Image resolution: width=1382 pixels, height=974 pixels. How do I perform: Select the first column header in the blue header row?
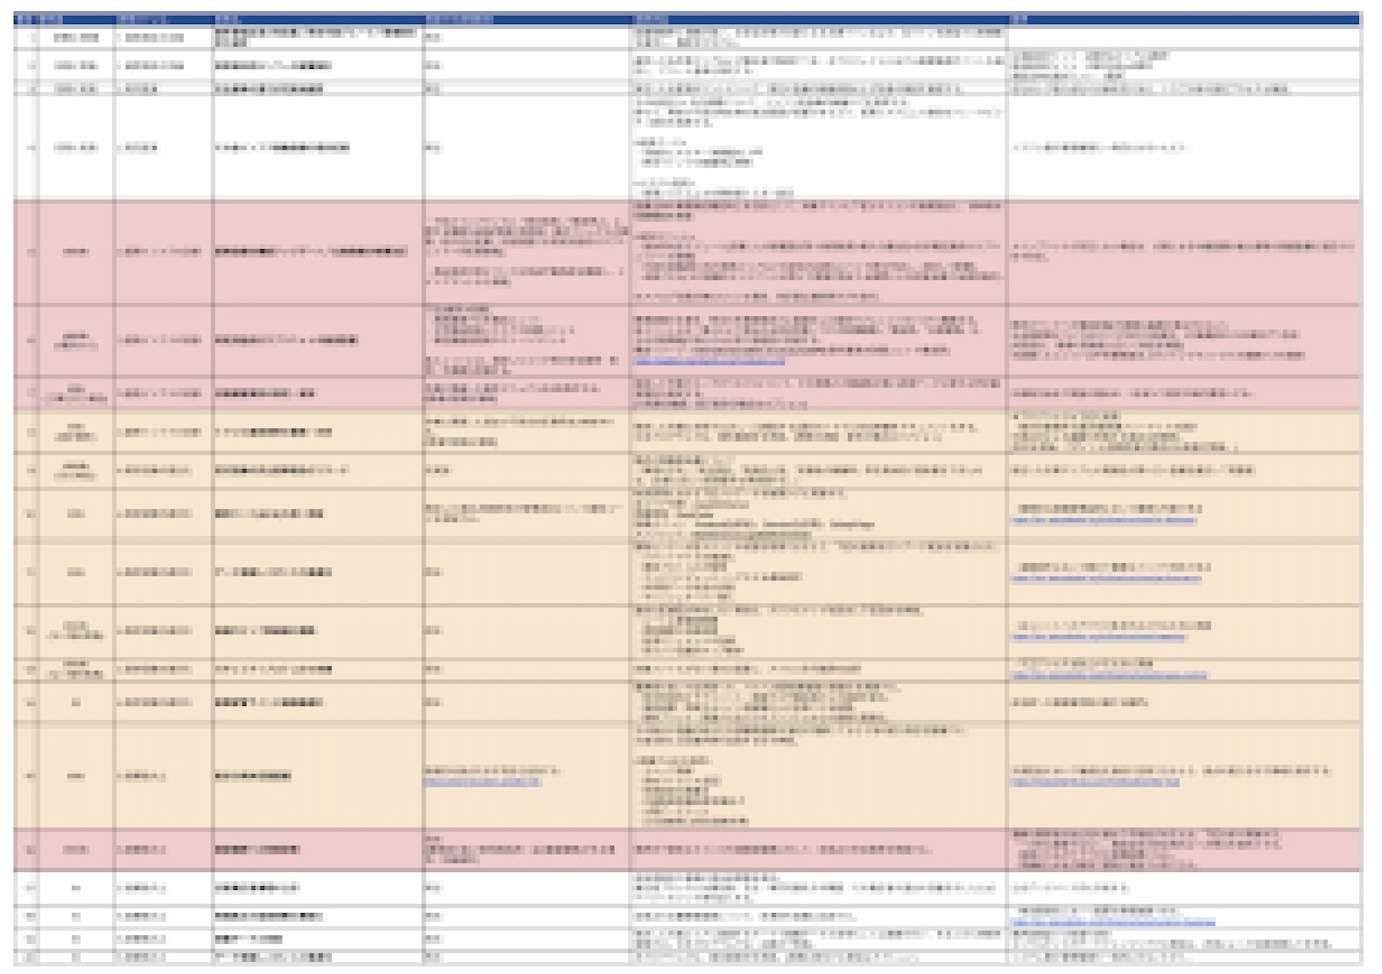[25, 19]
